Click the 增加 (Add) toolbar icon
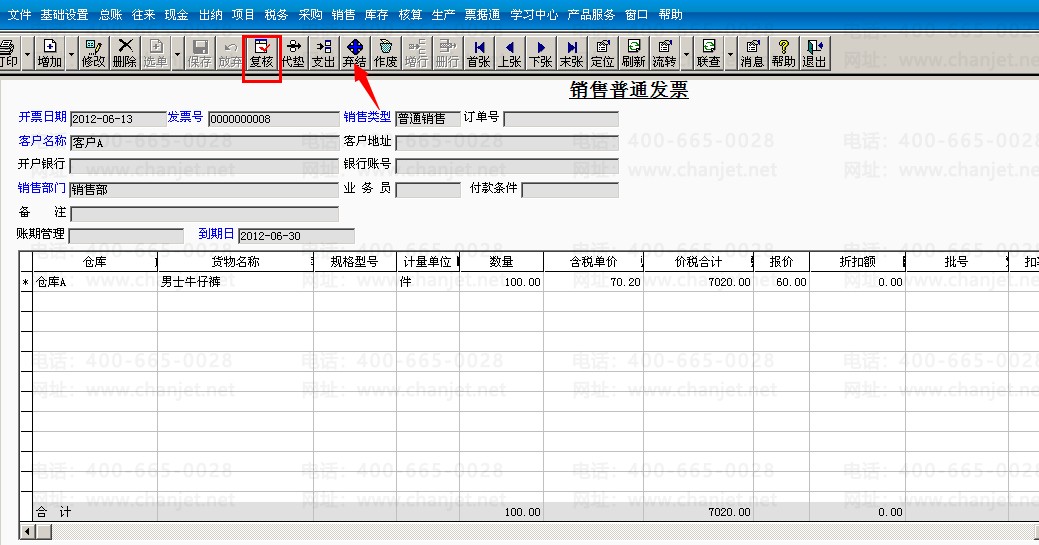 pyautogui.click(x=50, y=53)
